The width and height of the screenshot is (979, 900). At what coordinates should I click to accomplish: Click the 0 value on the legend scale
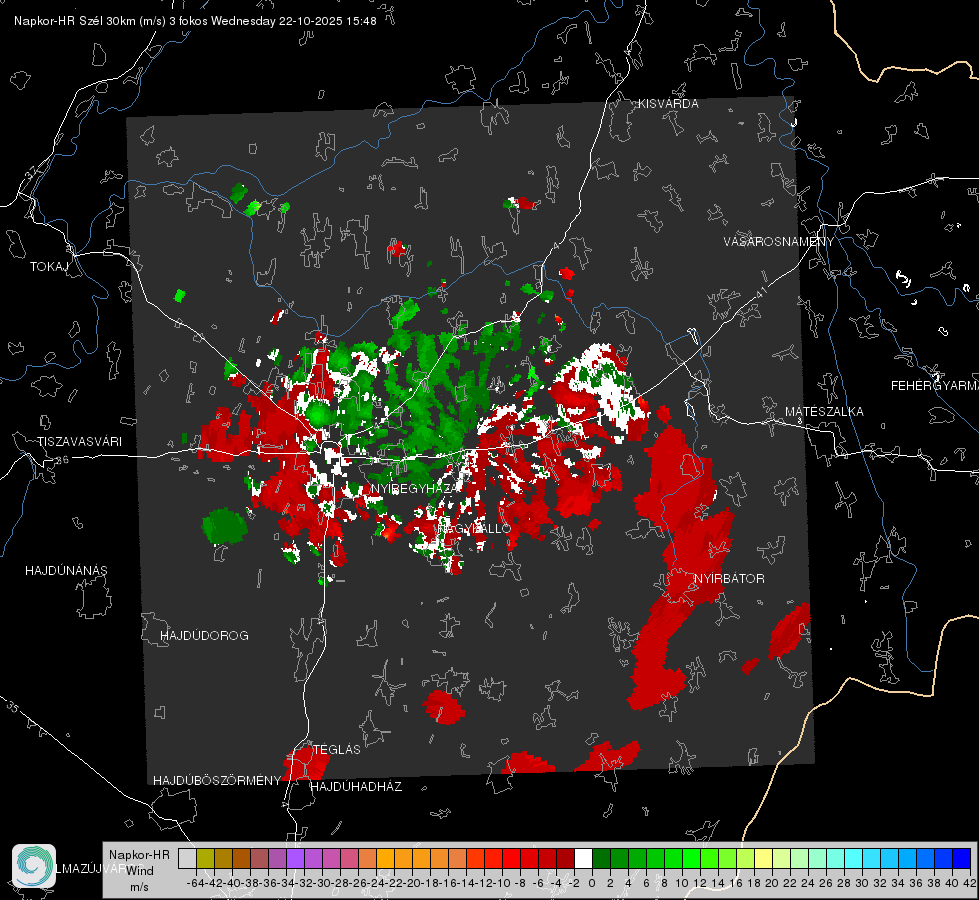point(592,883)
